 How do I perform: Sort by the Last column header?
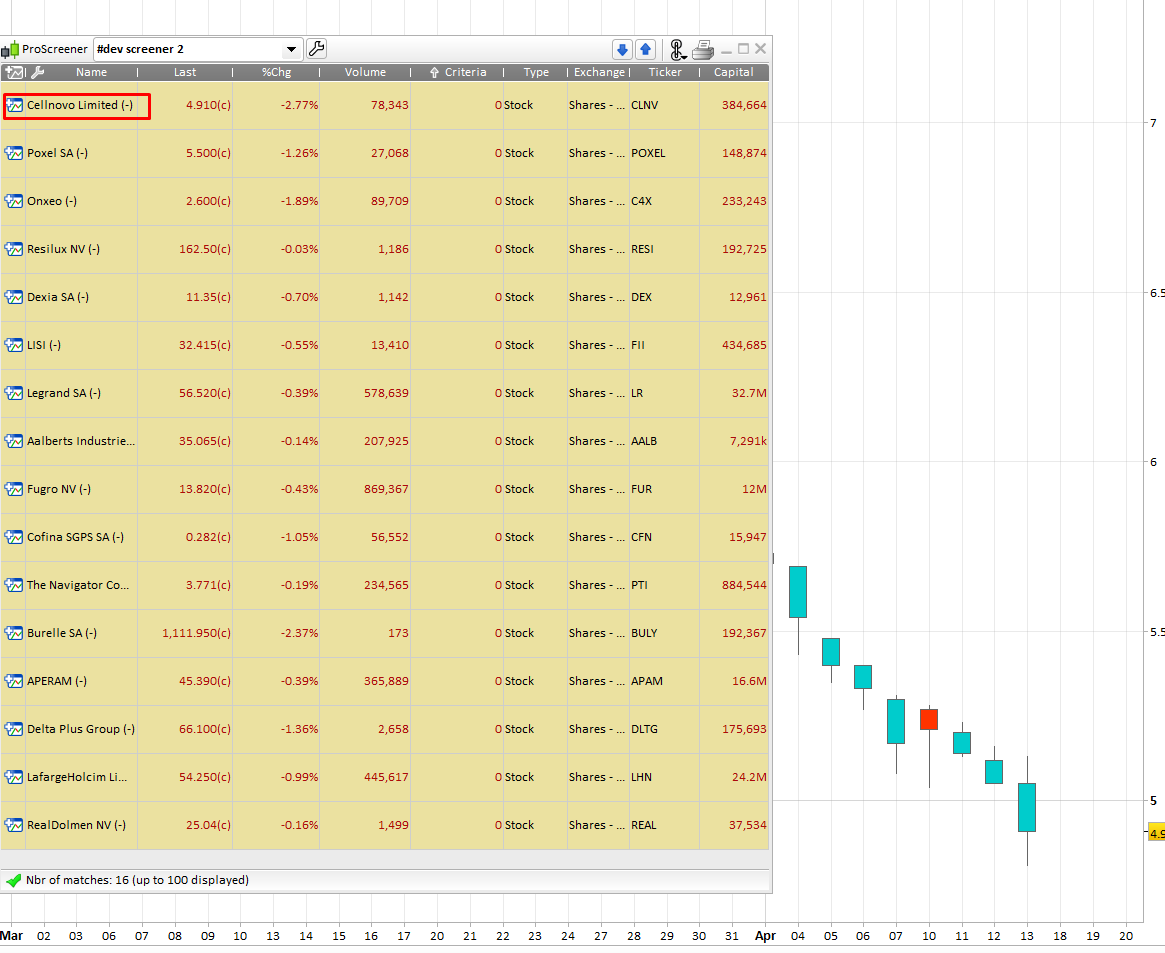[x=185, y=72]
